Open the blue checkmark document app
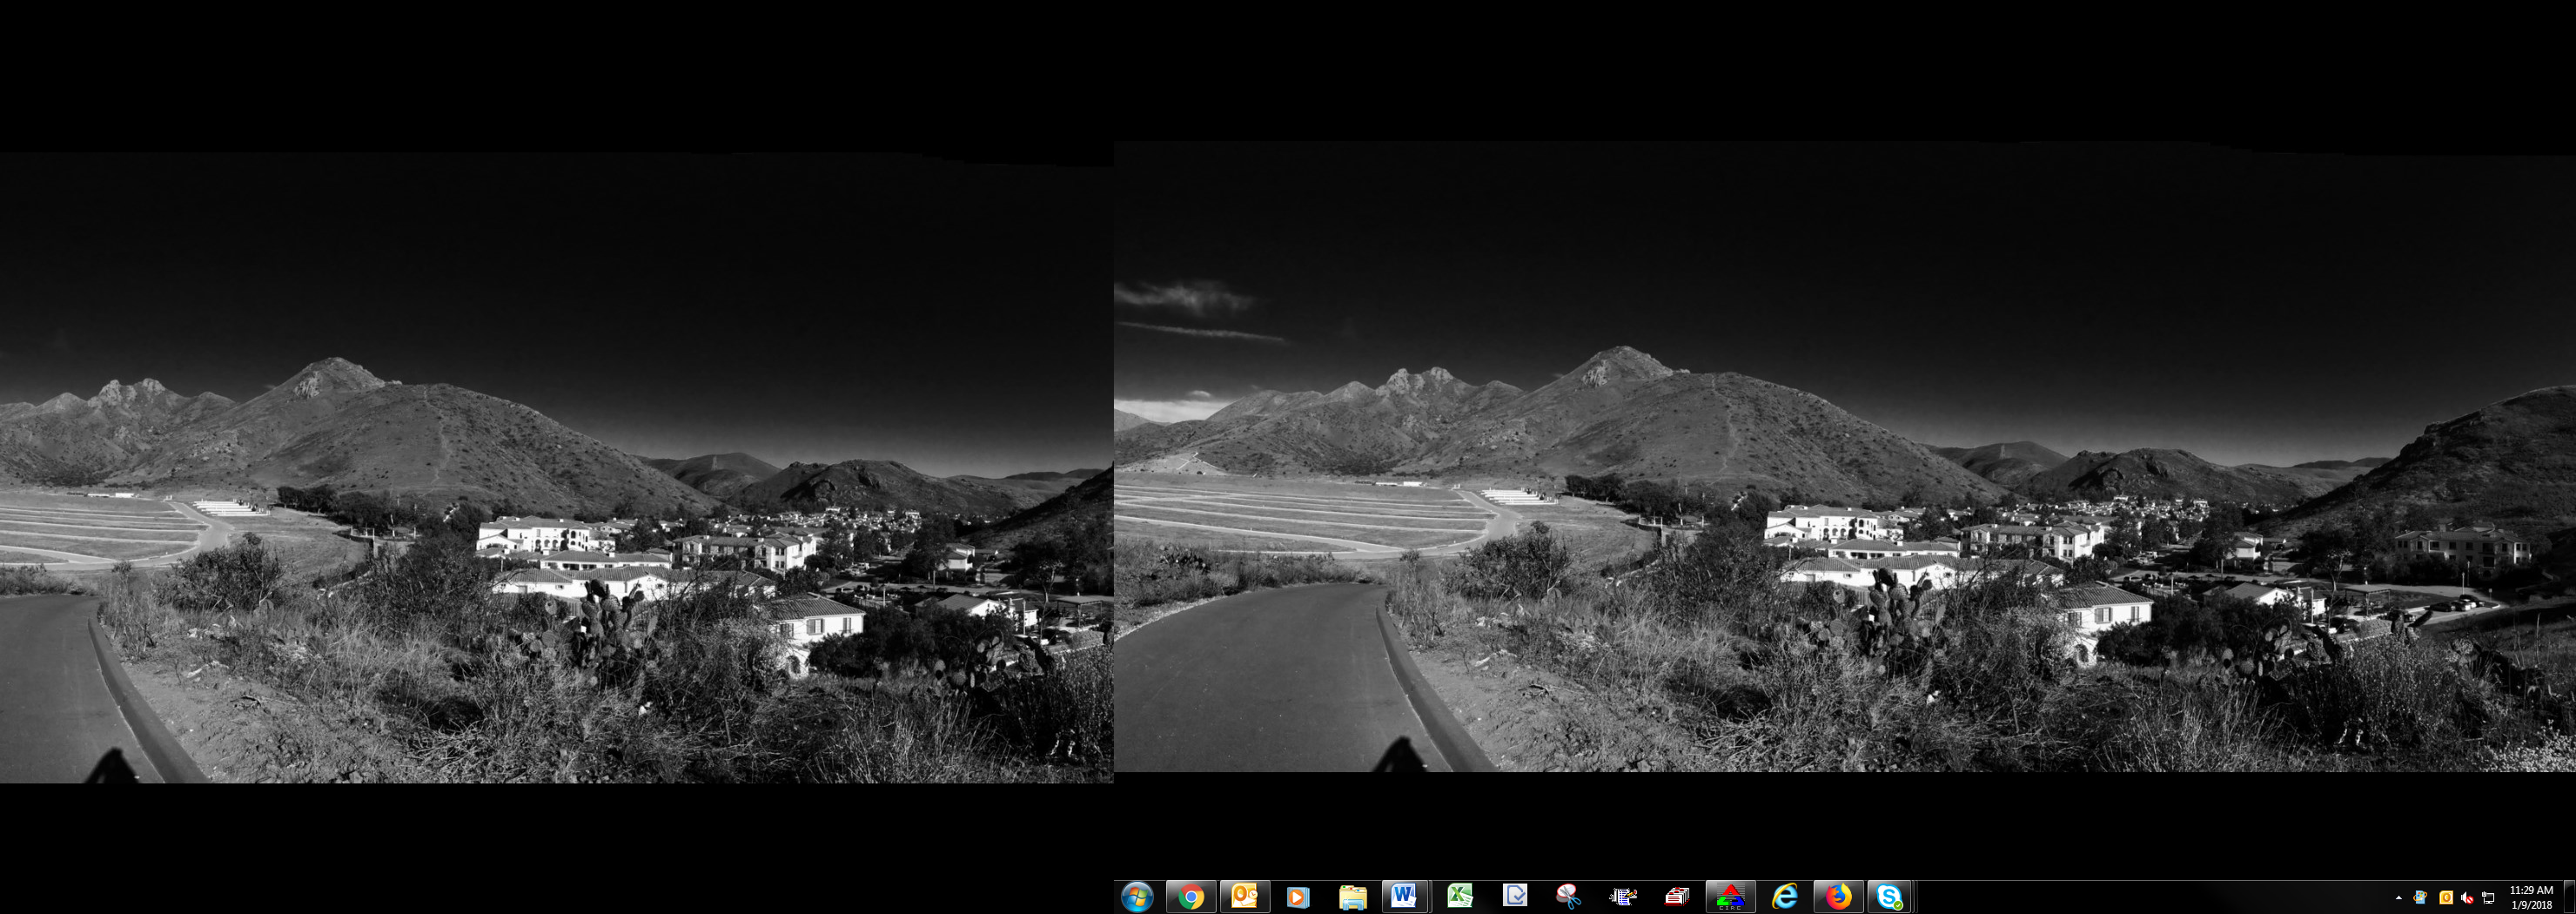 tap(1514, 897)
